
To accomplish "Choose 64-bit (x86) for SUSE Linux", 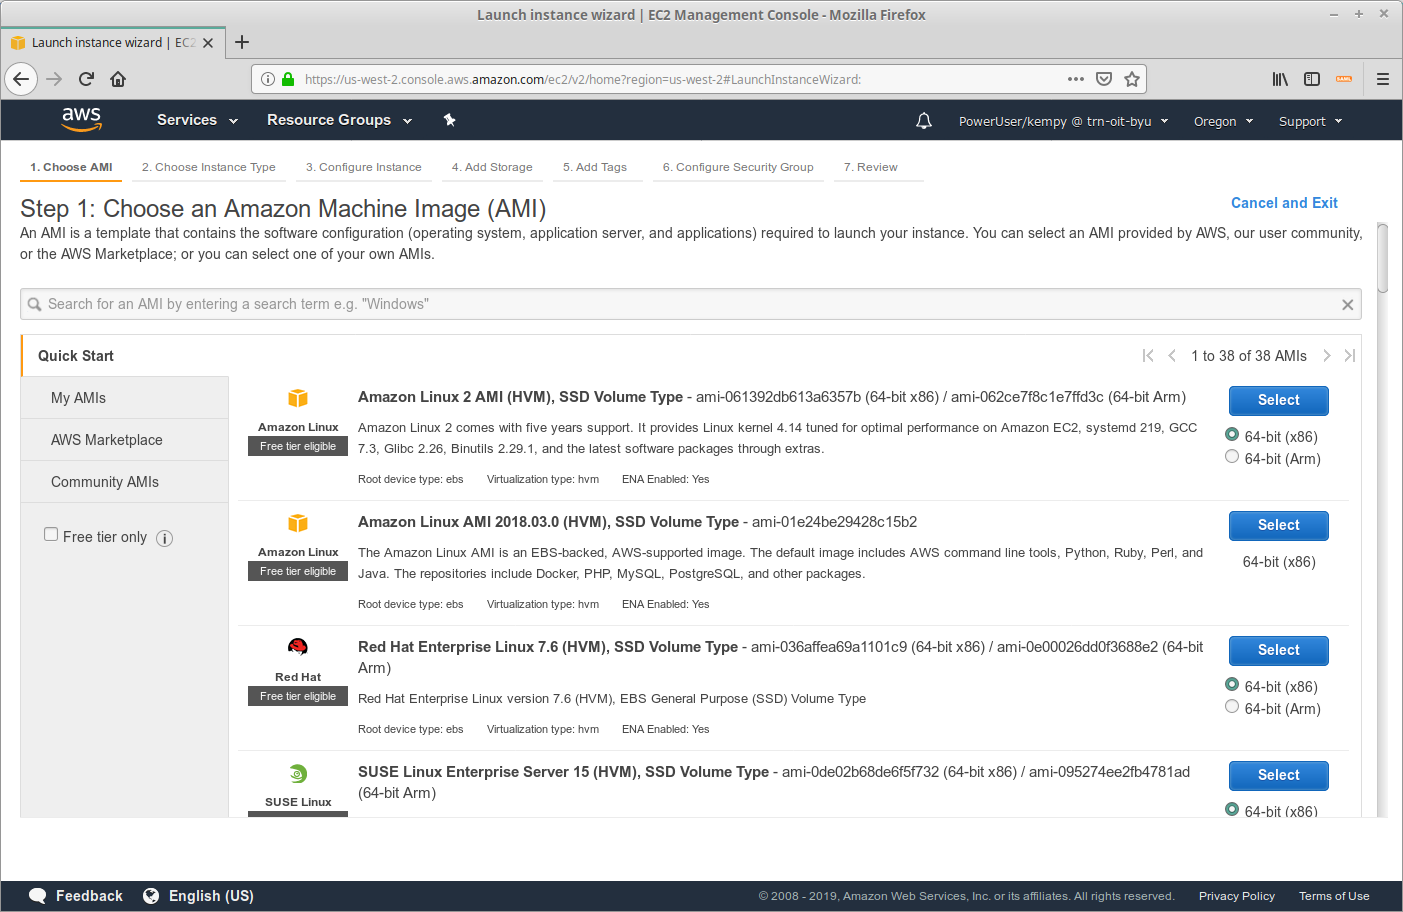I will [1232, 810].
